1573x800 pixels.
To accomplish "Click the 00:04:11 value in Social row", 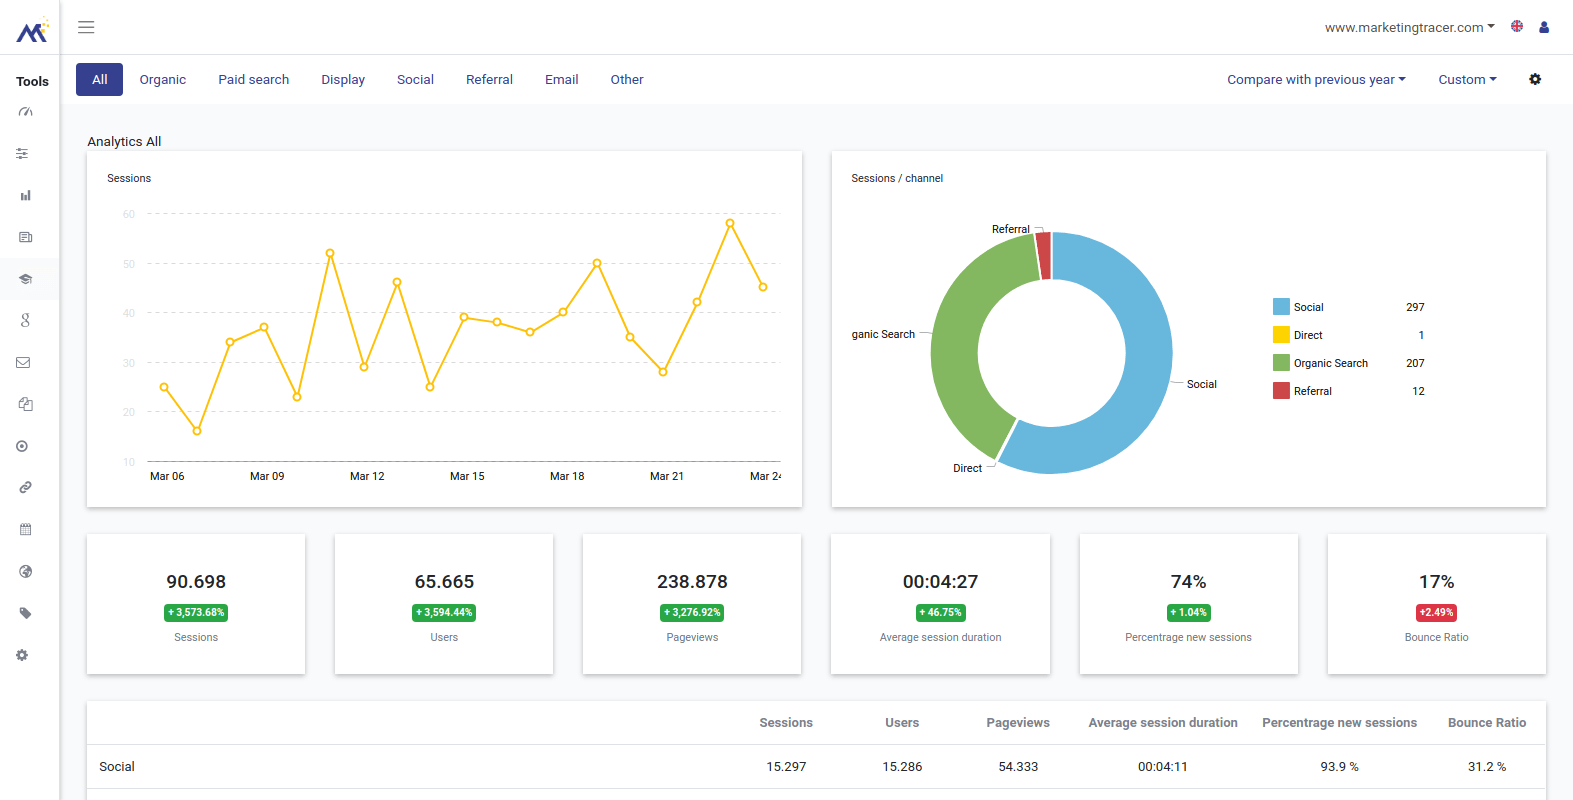I will [1163, 767].
